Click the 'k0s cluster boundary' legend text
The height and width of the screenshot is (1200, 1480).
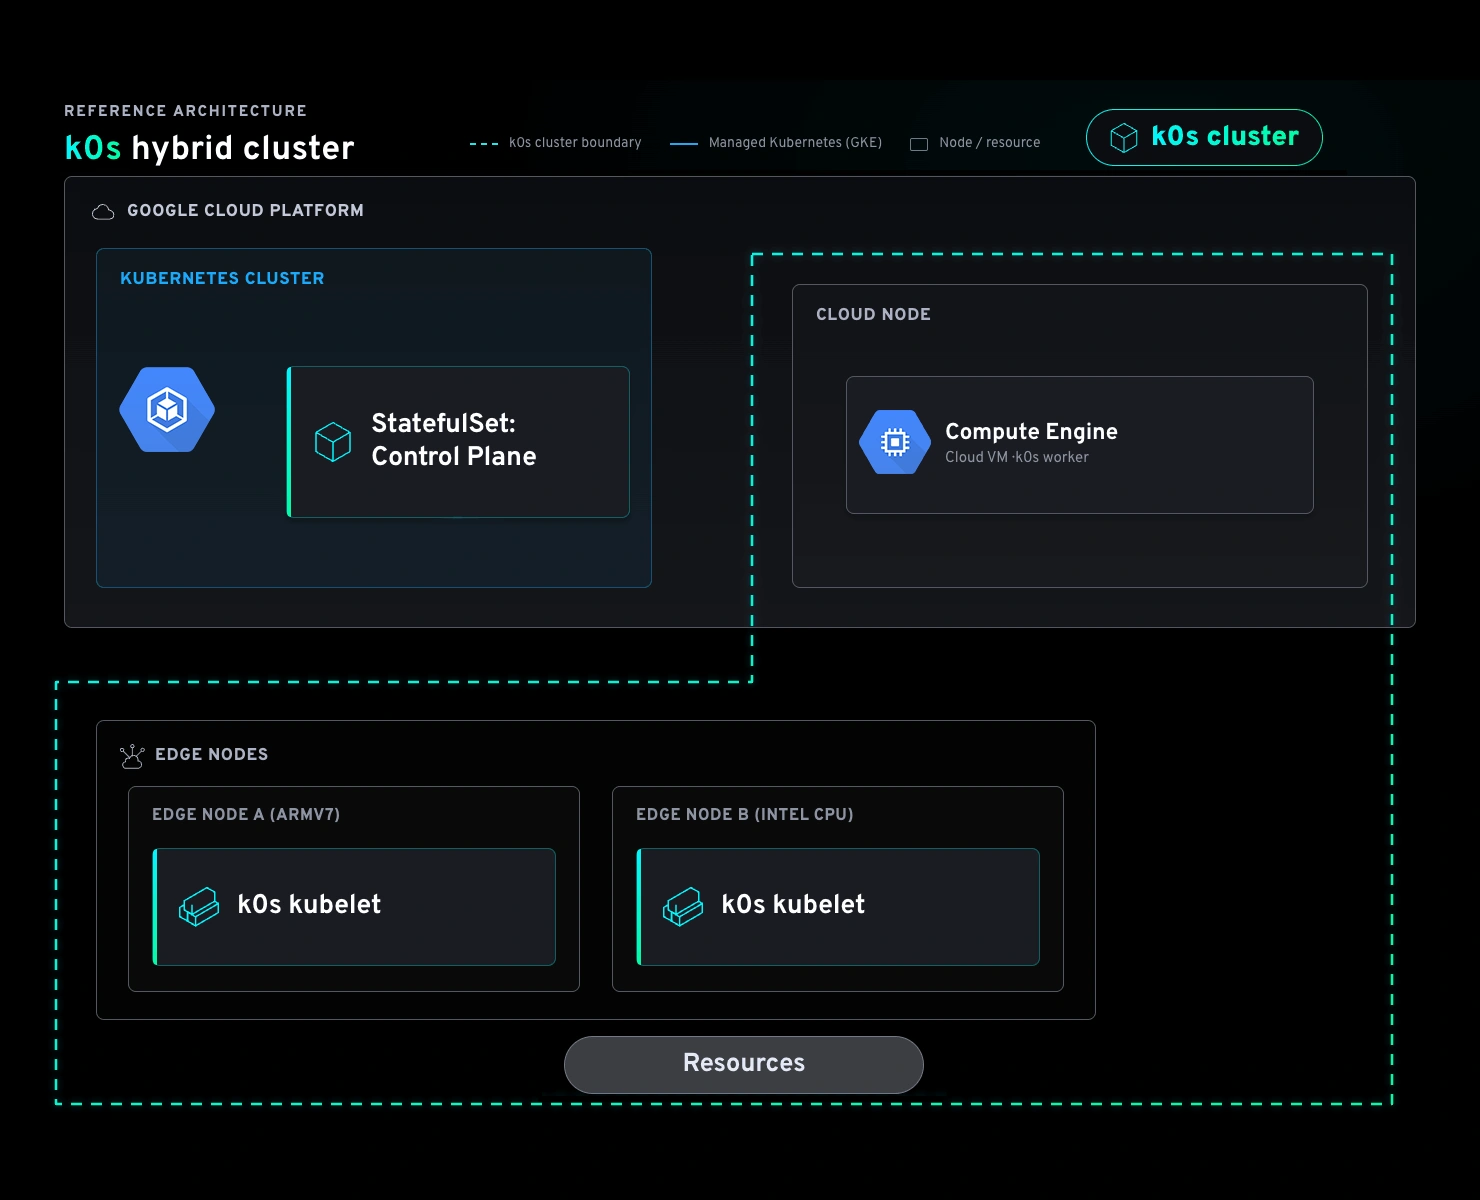click(x=575, y=143)
